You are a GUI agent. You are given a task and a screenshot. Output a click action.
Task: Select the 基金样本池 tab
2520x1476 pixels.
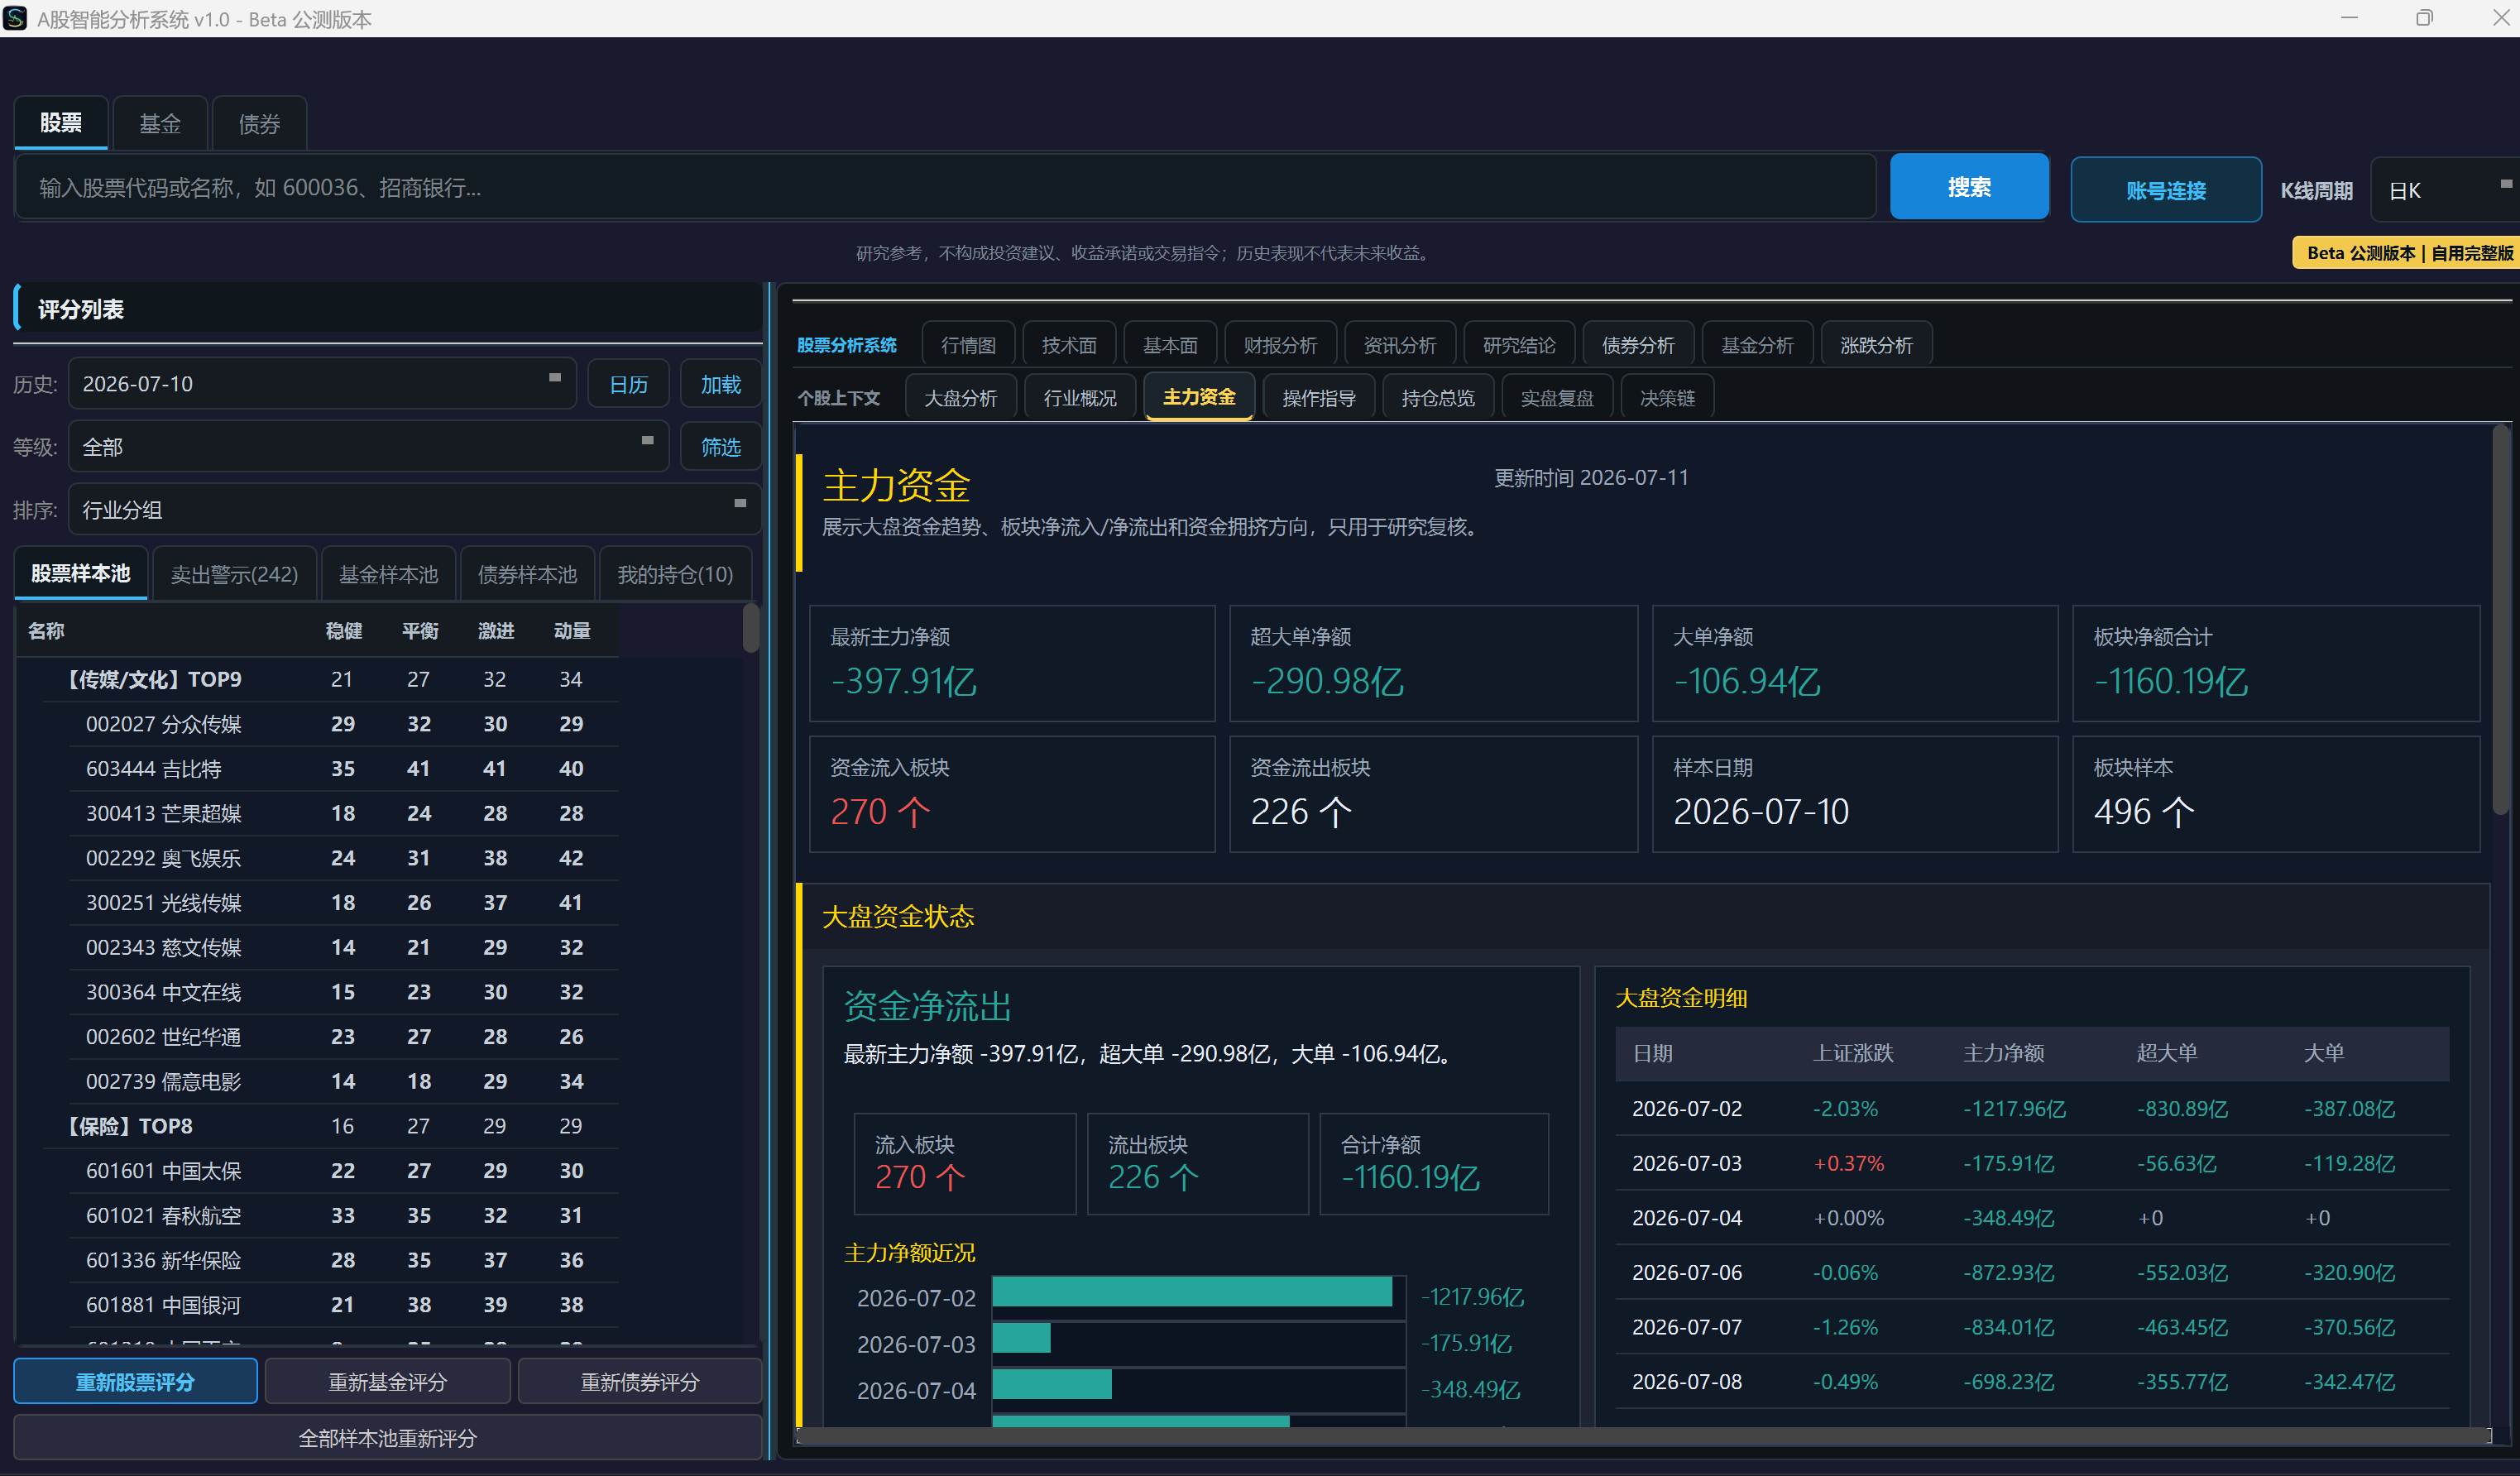click(x=388, y=574)
